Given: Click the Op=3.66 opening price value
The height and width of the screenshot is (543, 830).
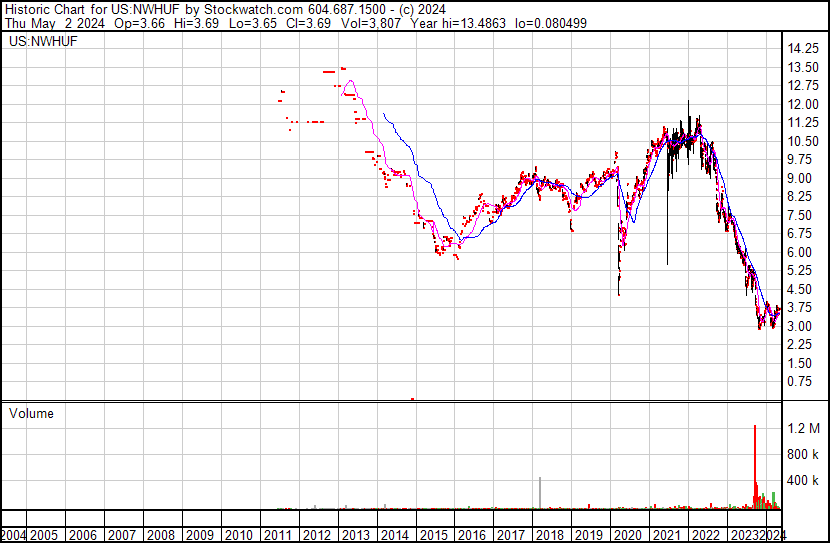Looking at the screenshot, I should [x=139, y=23].
